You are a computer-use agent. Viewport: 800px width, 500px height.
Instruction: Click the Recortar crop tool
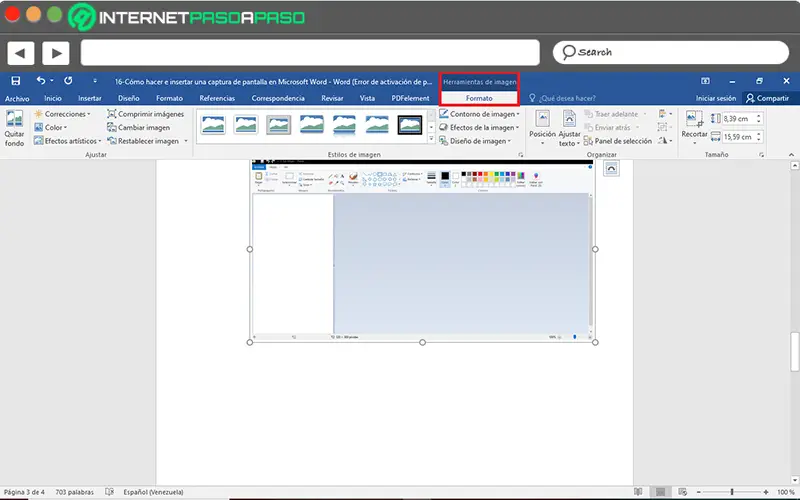click(694, 128)
